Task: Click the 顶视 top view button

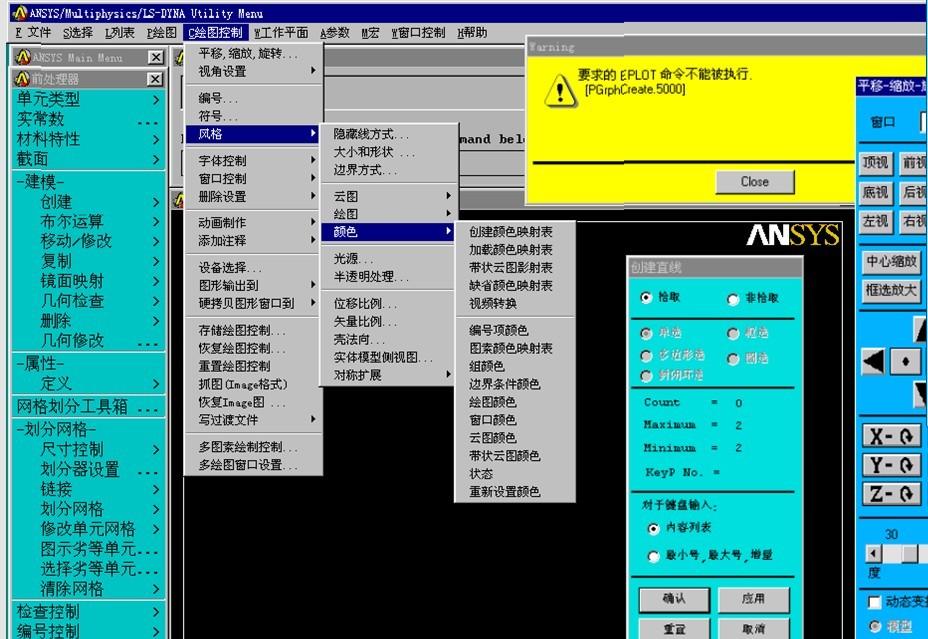Action: point(875,163)
